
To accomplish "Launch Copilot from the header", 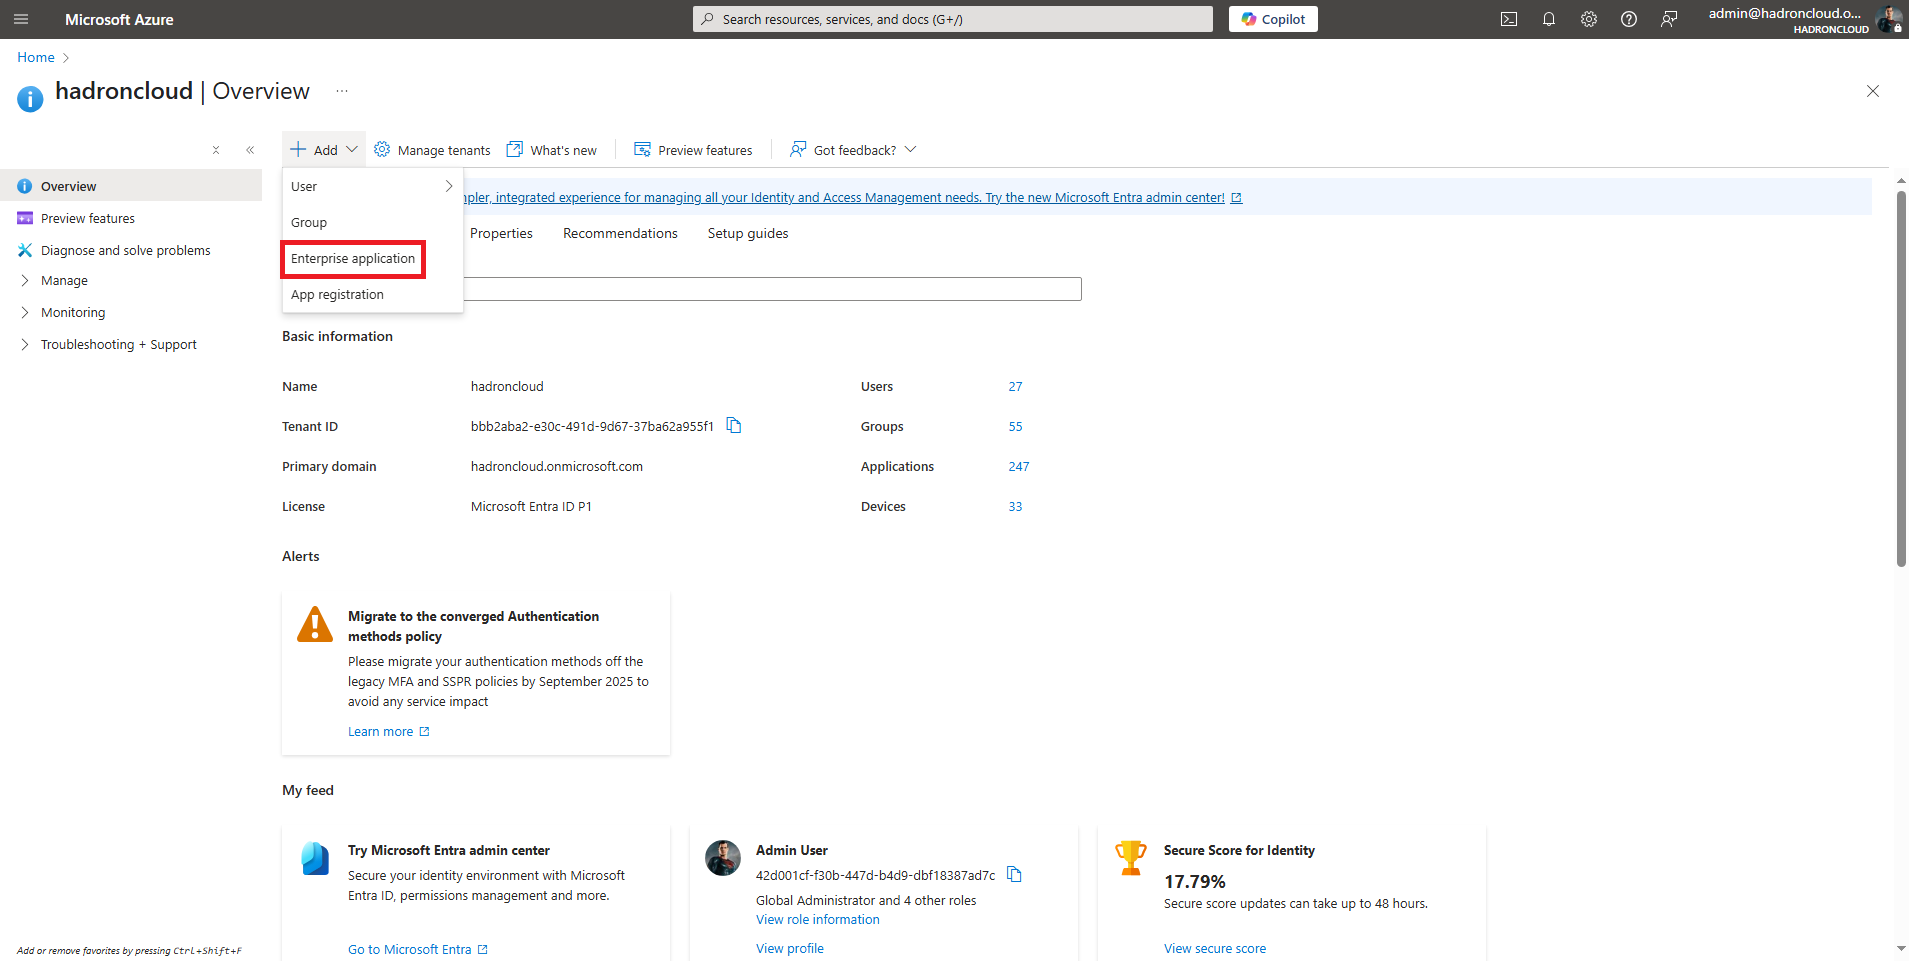I will [x=1273, y=19].
